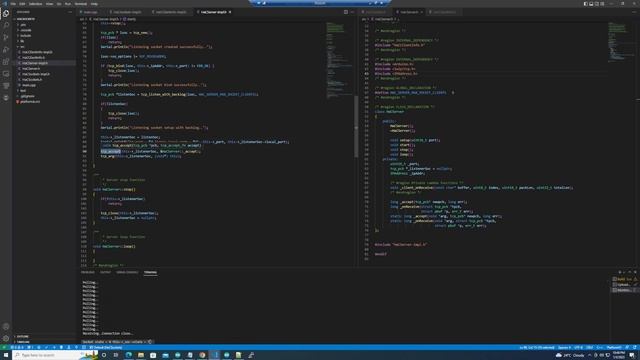Image resolution: width=640 pixels, height=360 pixels.
Task: Click the PlatformIO Clean trash icon in the status bar
Action: click(61, 347)
